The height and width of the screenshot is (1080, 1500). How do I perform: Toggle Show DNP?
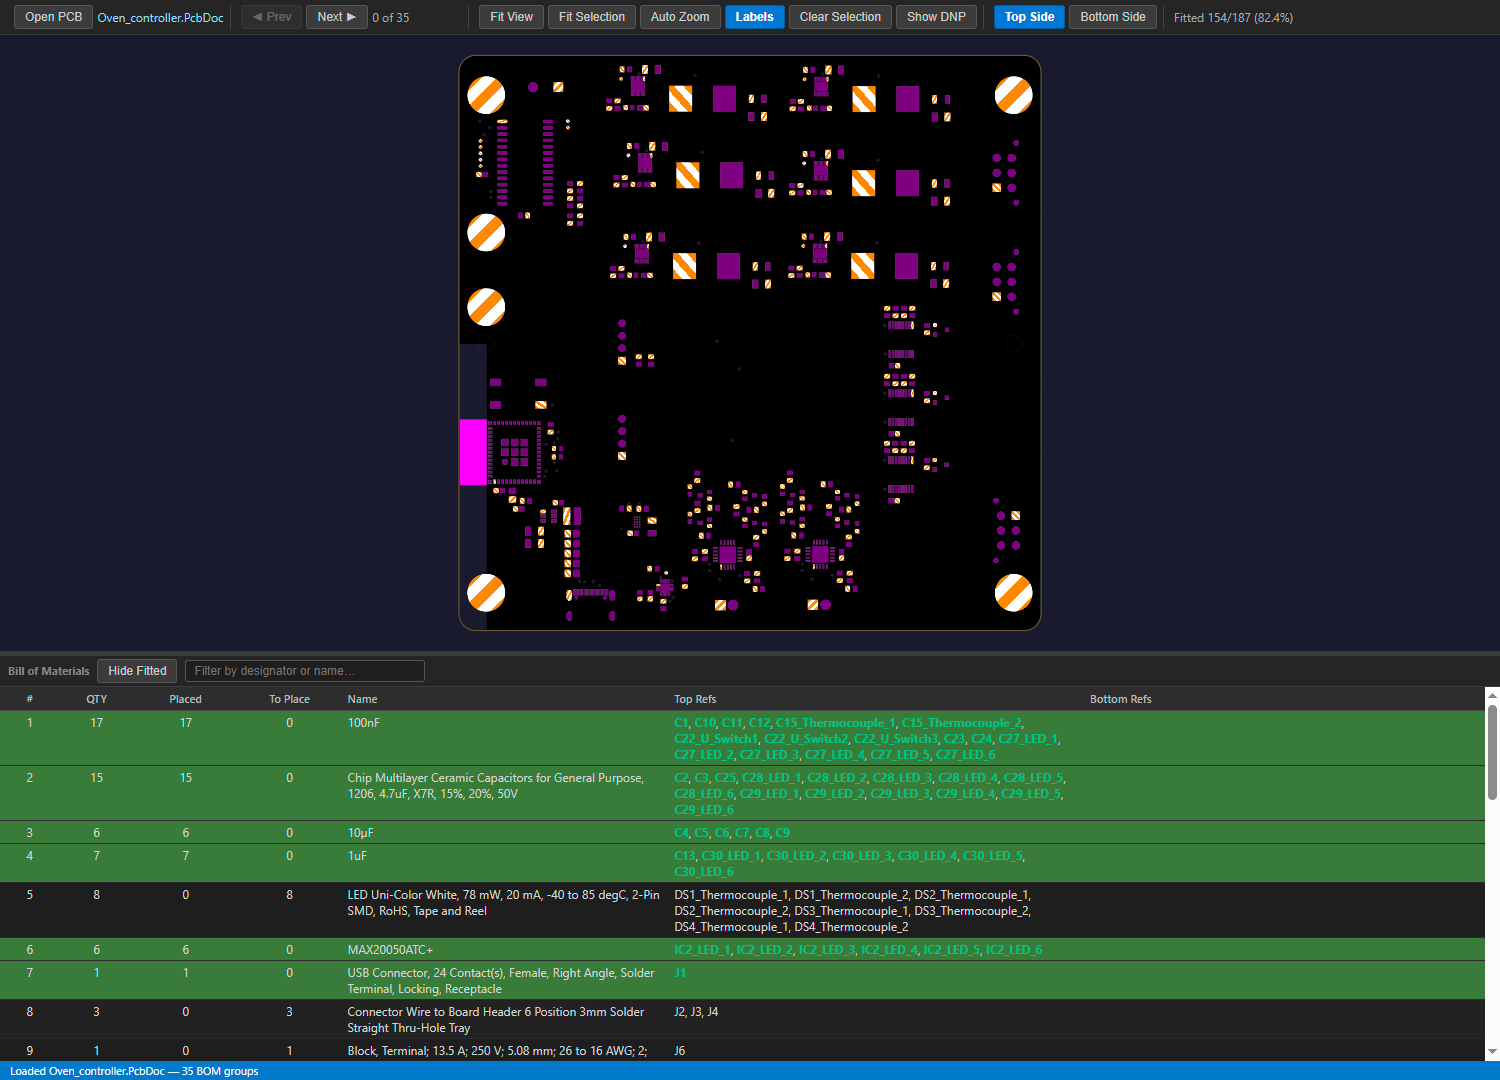936,17
